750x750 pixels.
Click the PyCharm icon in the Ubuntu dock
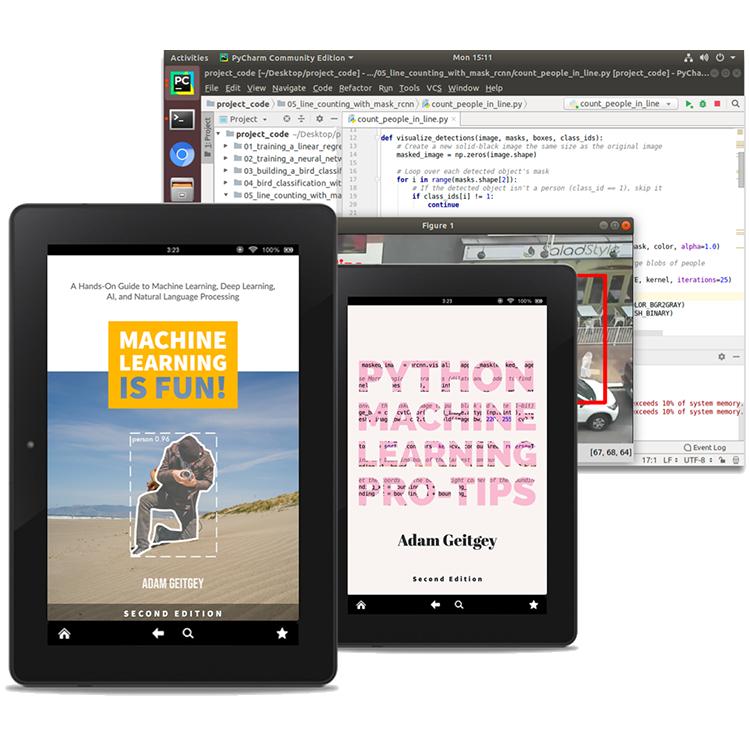click(x=182, y=82)
